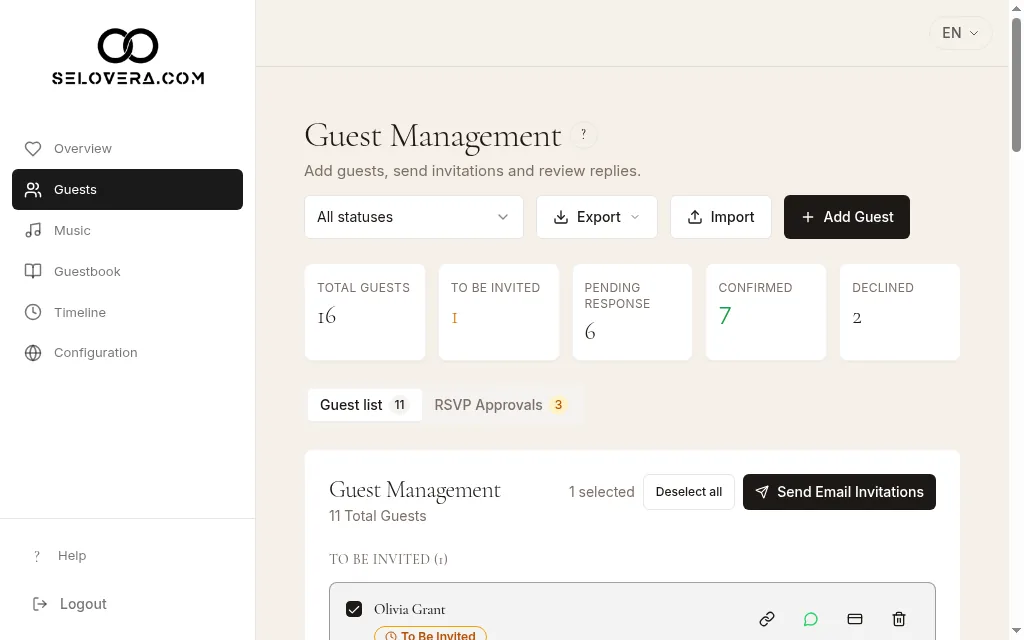Viewport: 1024px width, 640px height.
Task: Switch to the Guest list tab
Action: click(x=364, y=405)
